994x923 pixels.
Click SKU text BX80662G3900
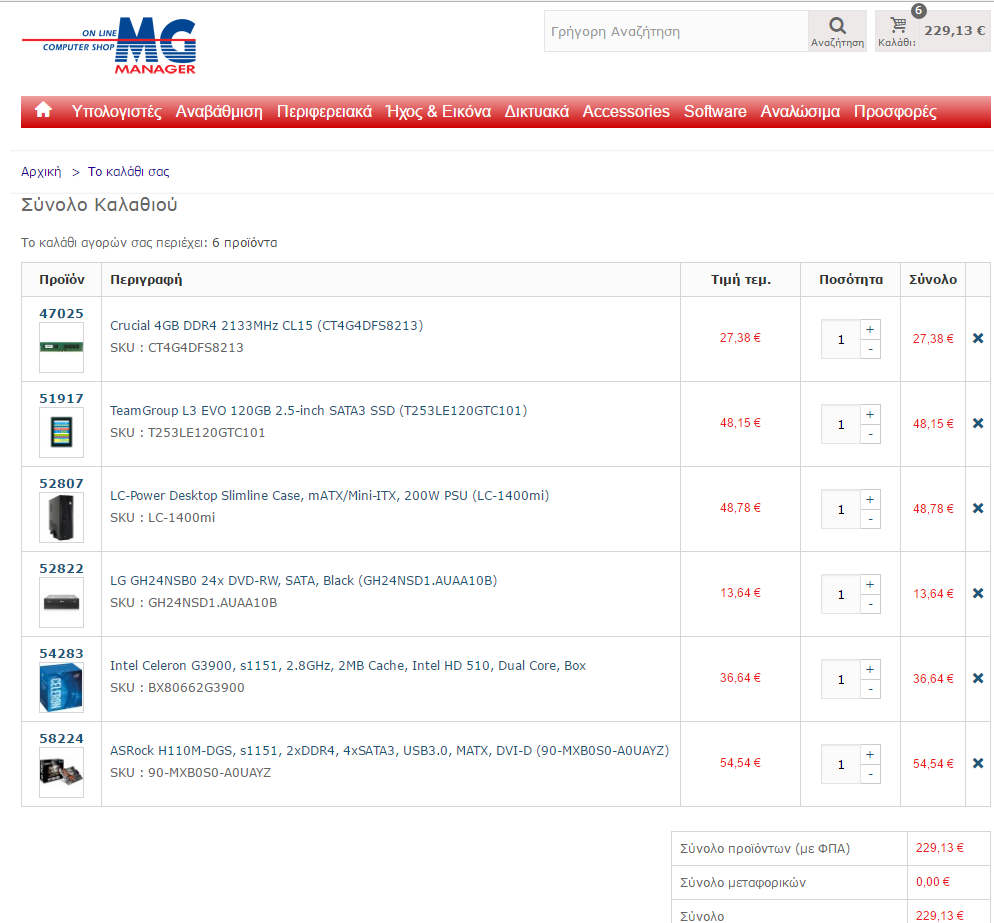(x=196, y=687)
